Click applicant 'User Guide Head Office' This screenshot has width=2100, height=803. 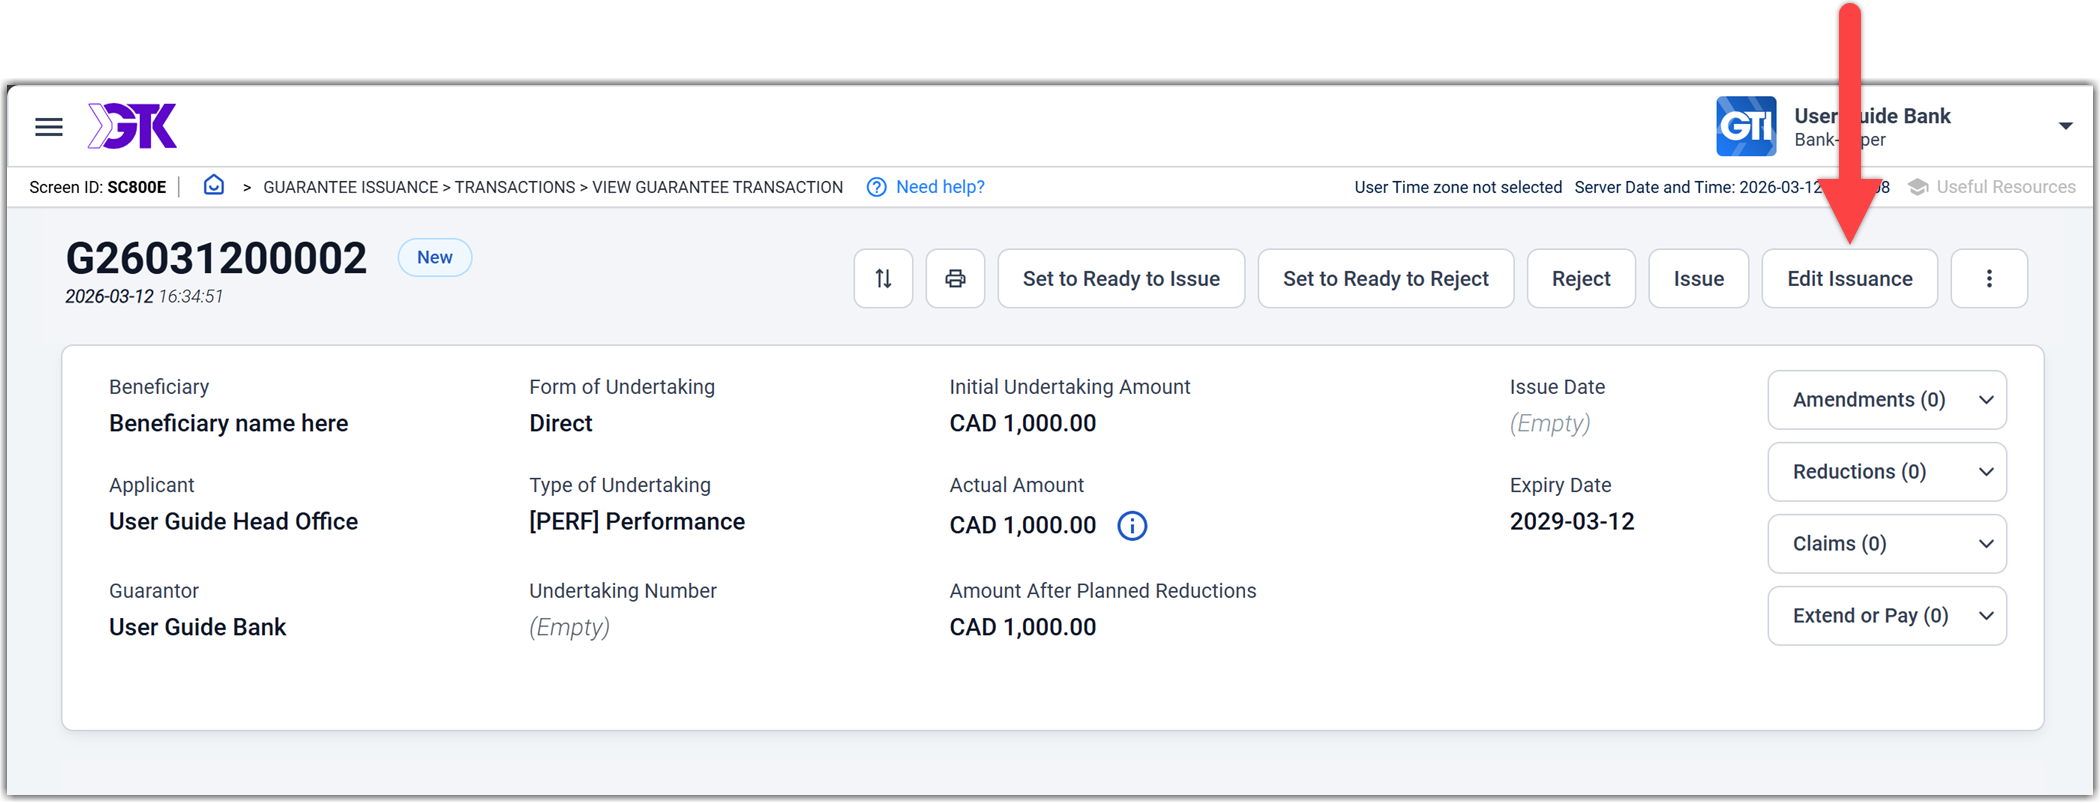pos(233,522)
